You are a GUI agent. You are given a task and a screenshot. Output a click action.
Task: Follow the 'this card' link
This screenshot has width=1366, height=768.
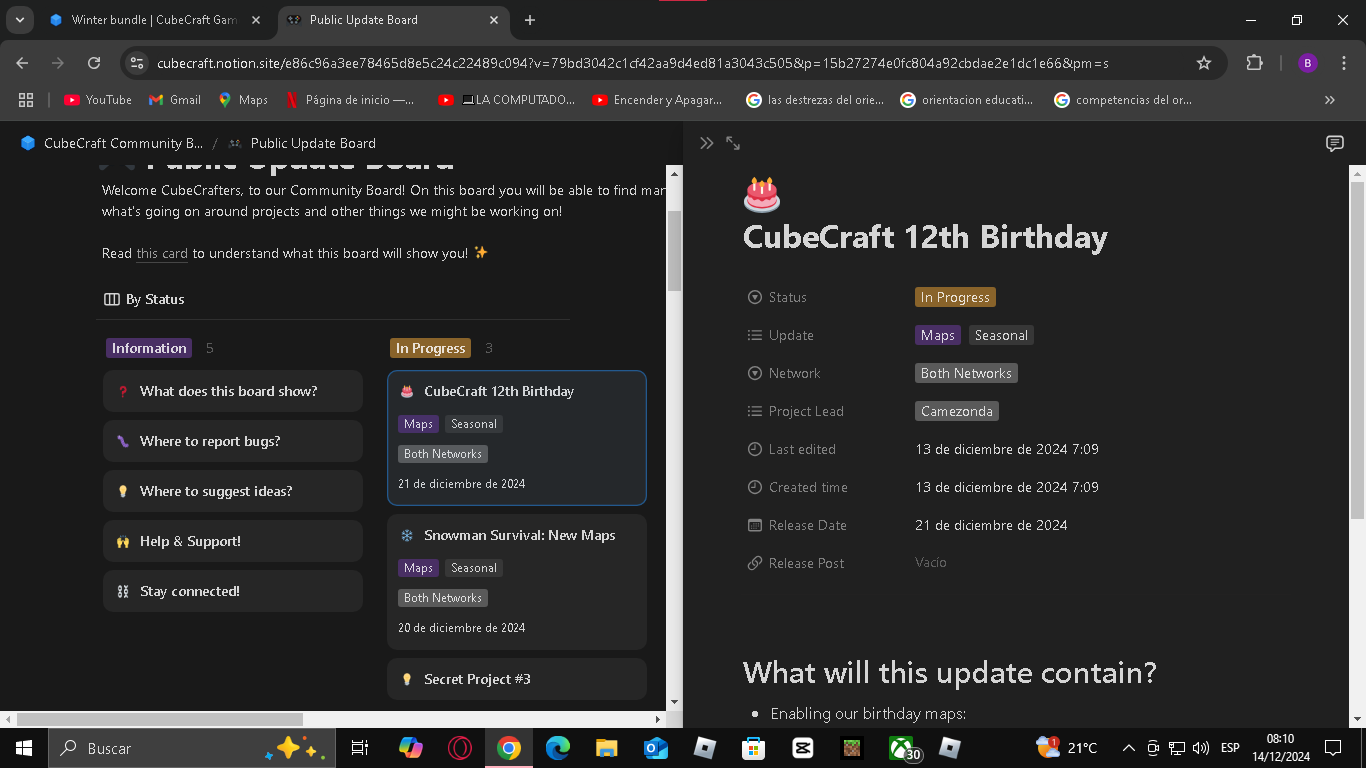pos(162,253)
